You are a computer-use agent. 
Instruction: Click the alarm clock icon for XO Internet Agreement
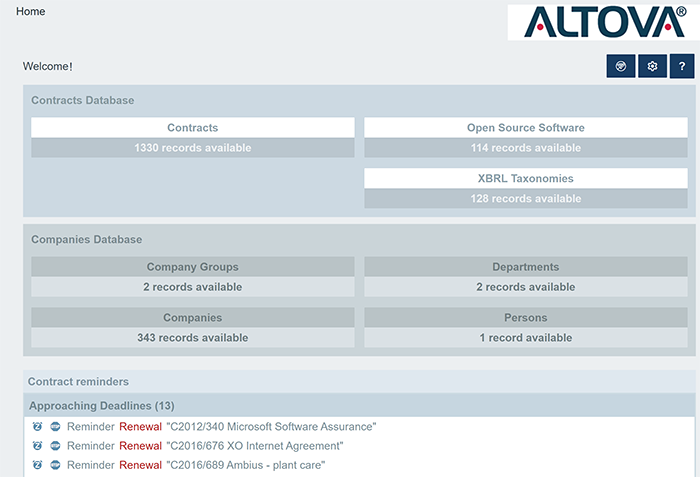pos(38,446)
